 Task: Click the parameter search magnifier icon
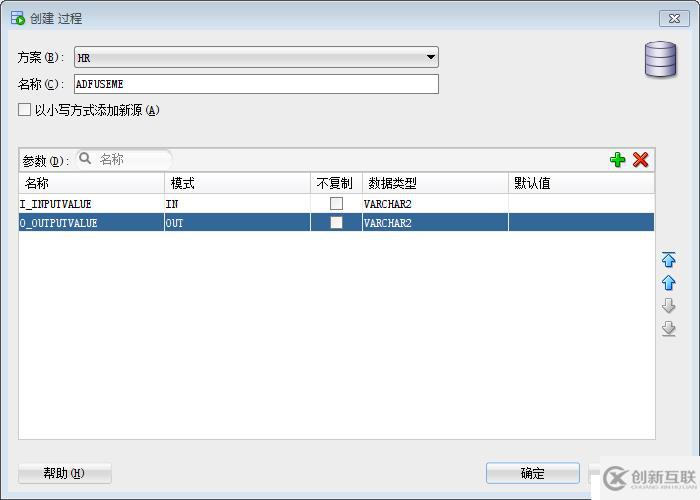pyautogui.click(x=85, y=158)
